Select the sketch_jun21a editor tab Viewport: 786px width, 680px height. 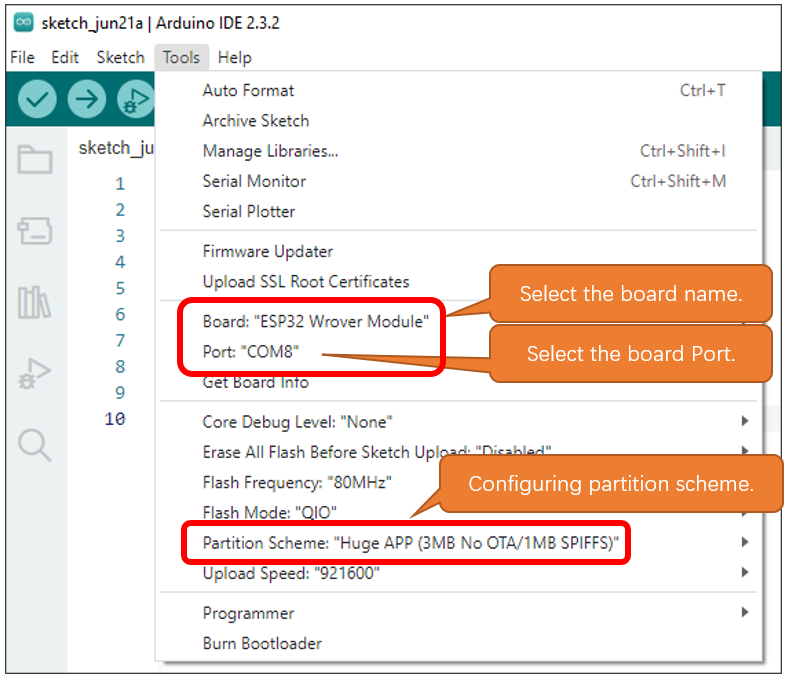point(116,148)
